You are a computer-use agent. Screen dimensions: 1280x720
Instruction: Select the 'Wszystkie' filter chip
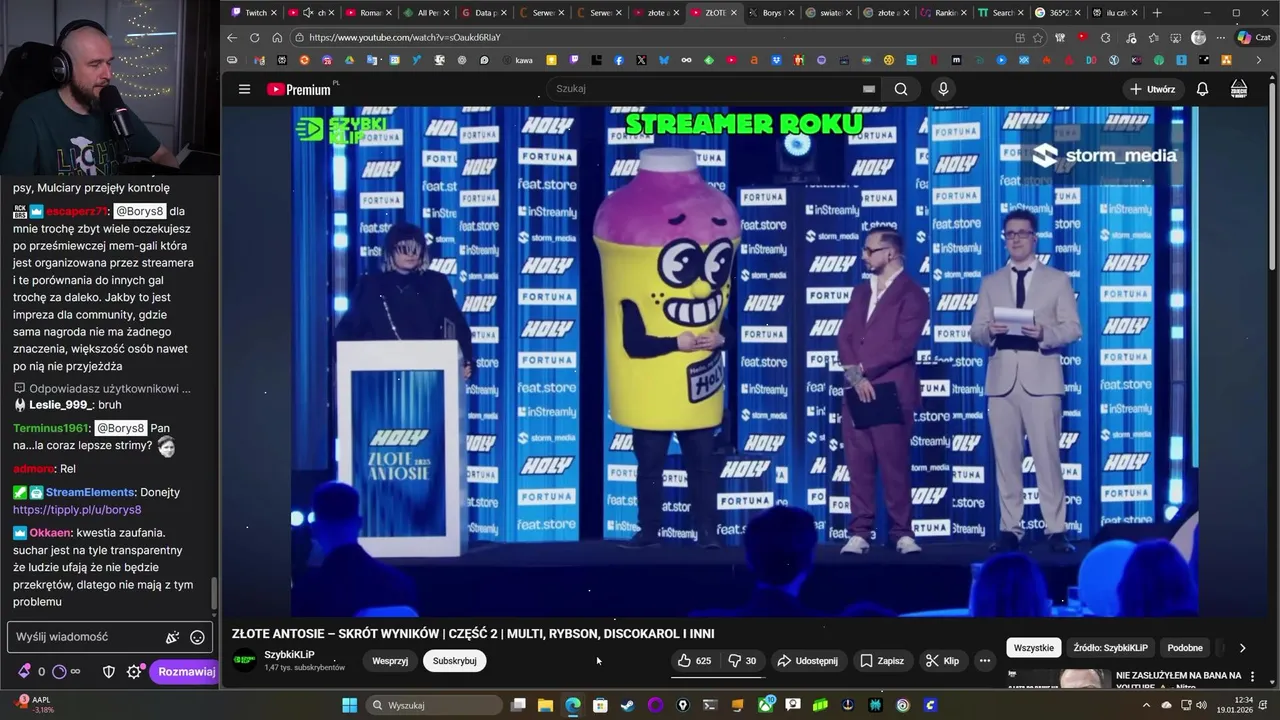pos(1034,647)
